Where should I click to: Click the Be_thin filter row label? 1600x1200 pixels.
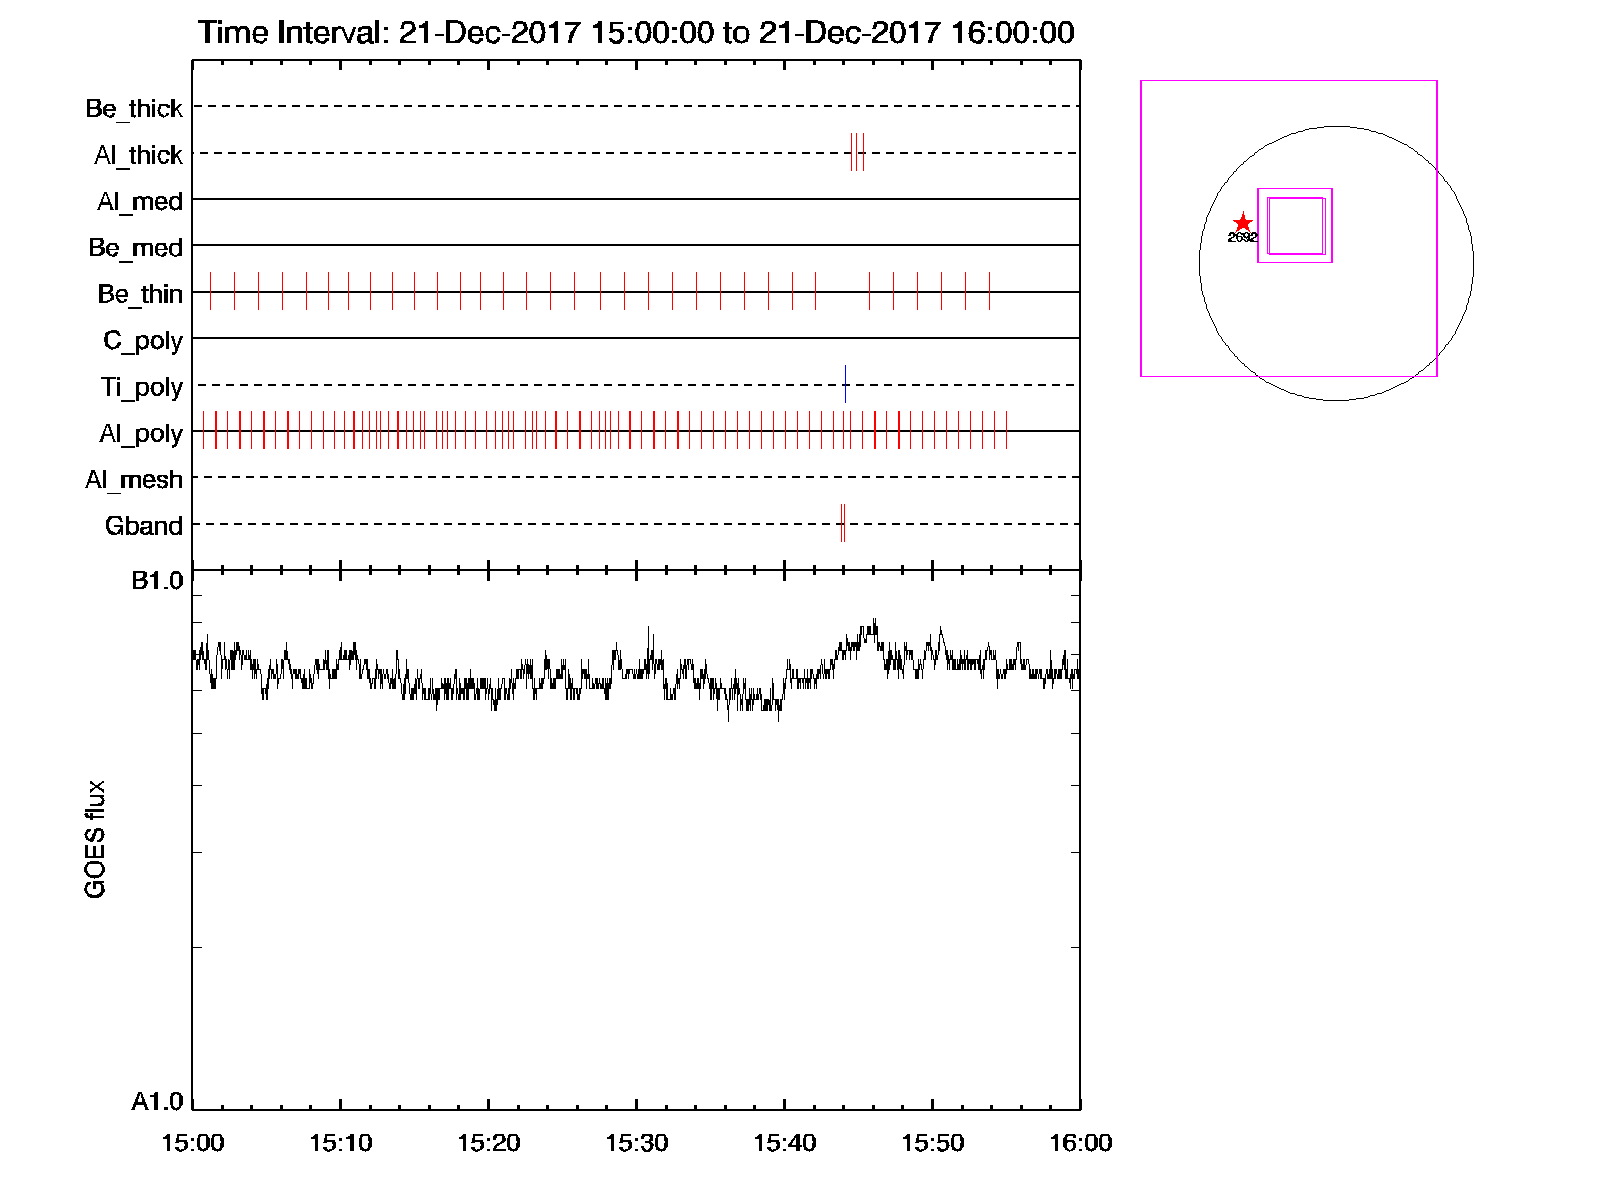(140, 294)
